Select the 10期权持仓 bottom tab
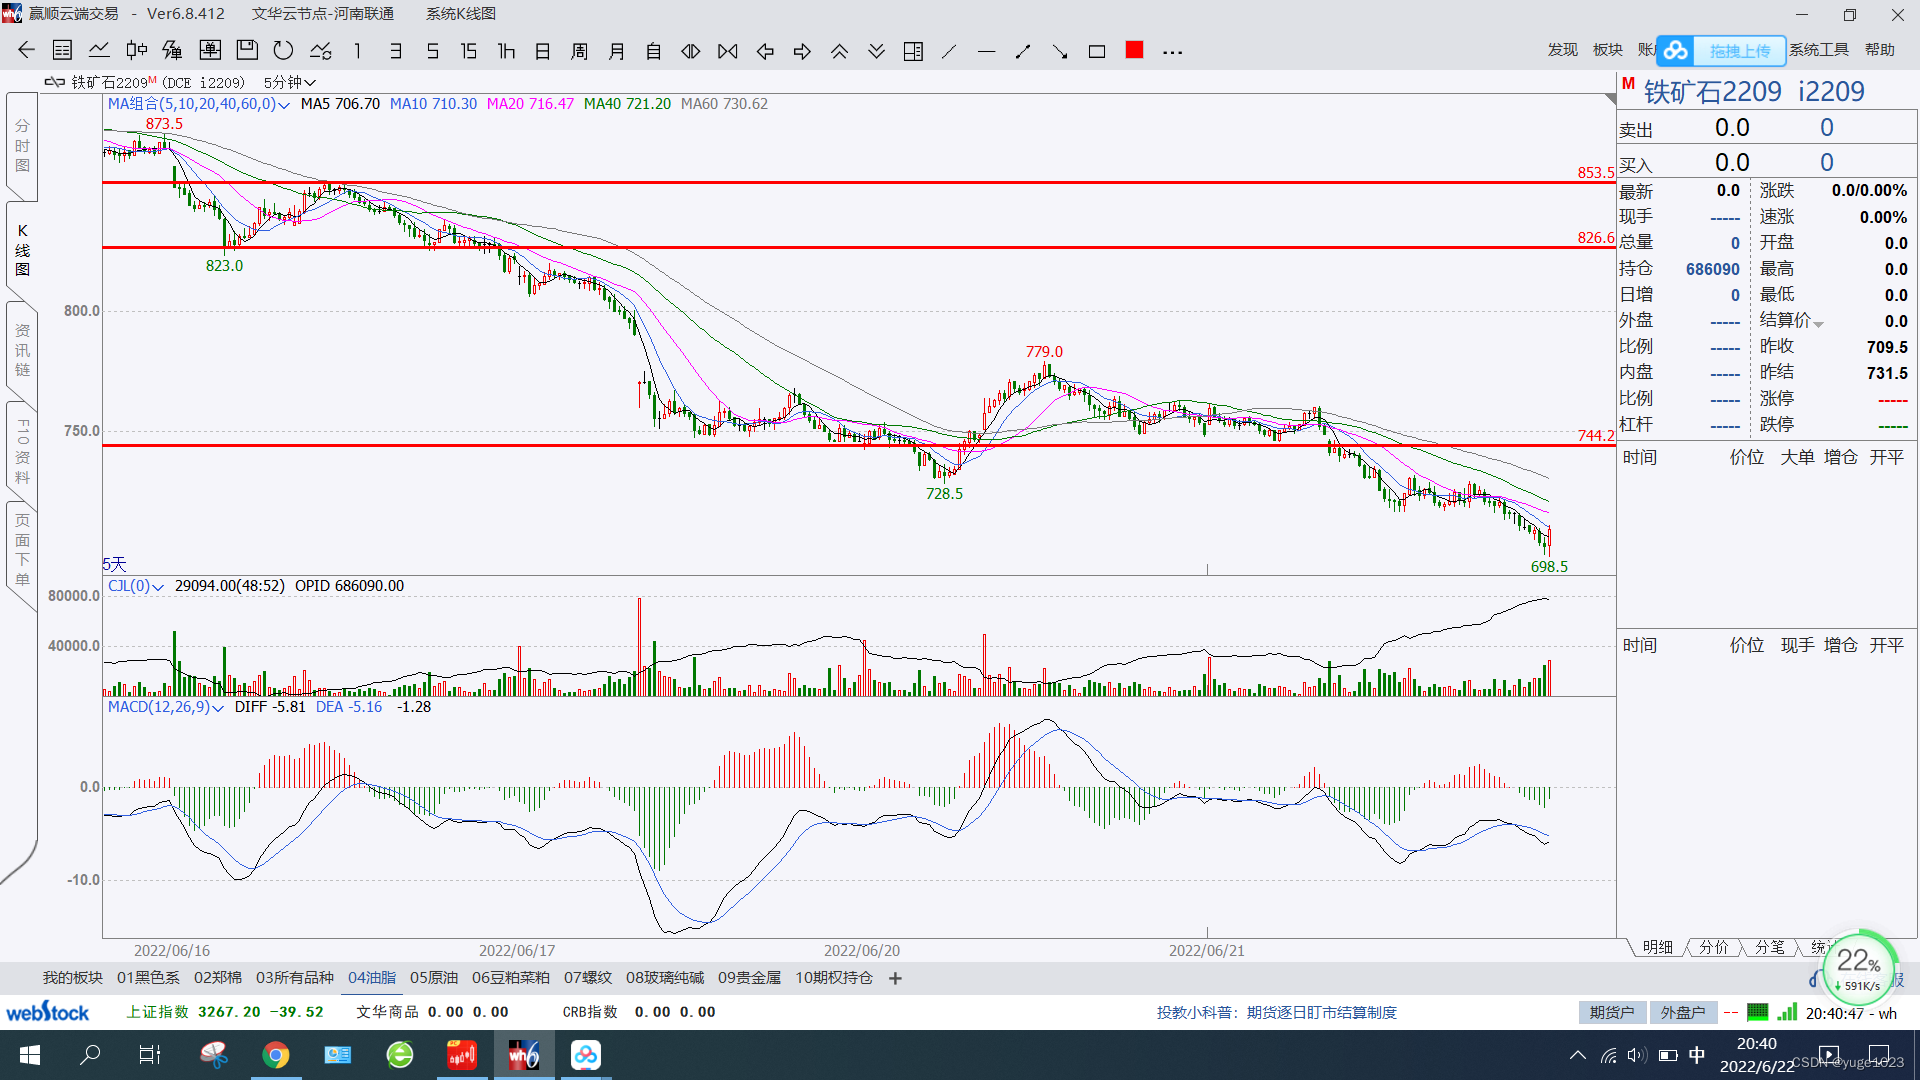 (834, 978)
